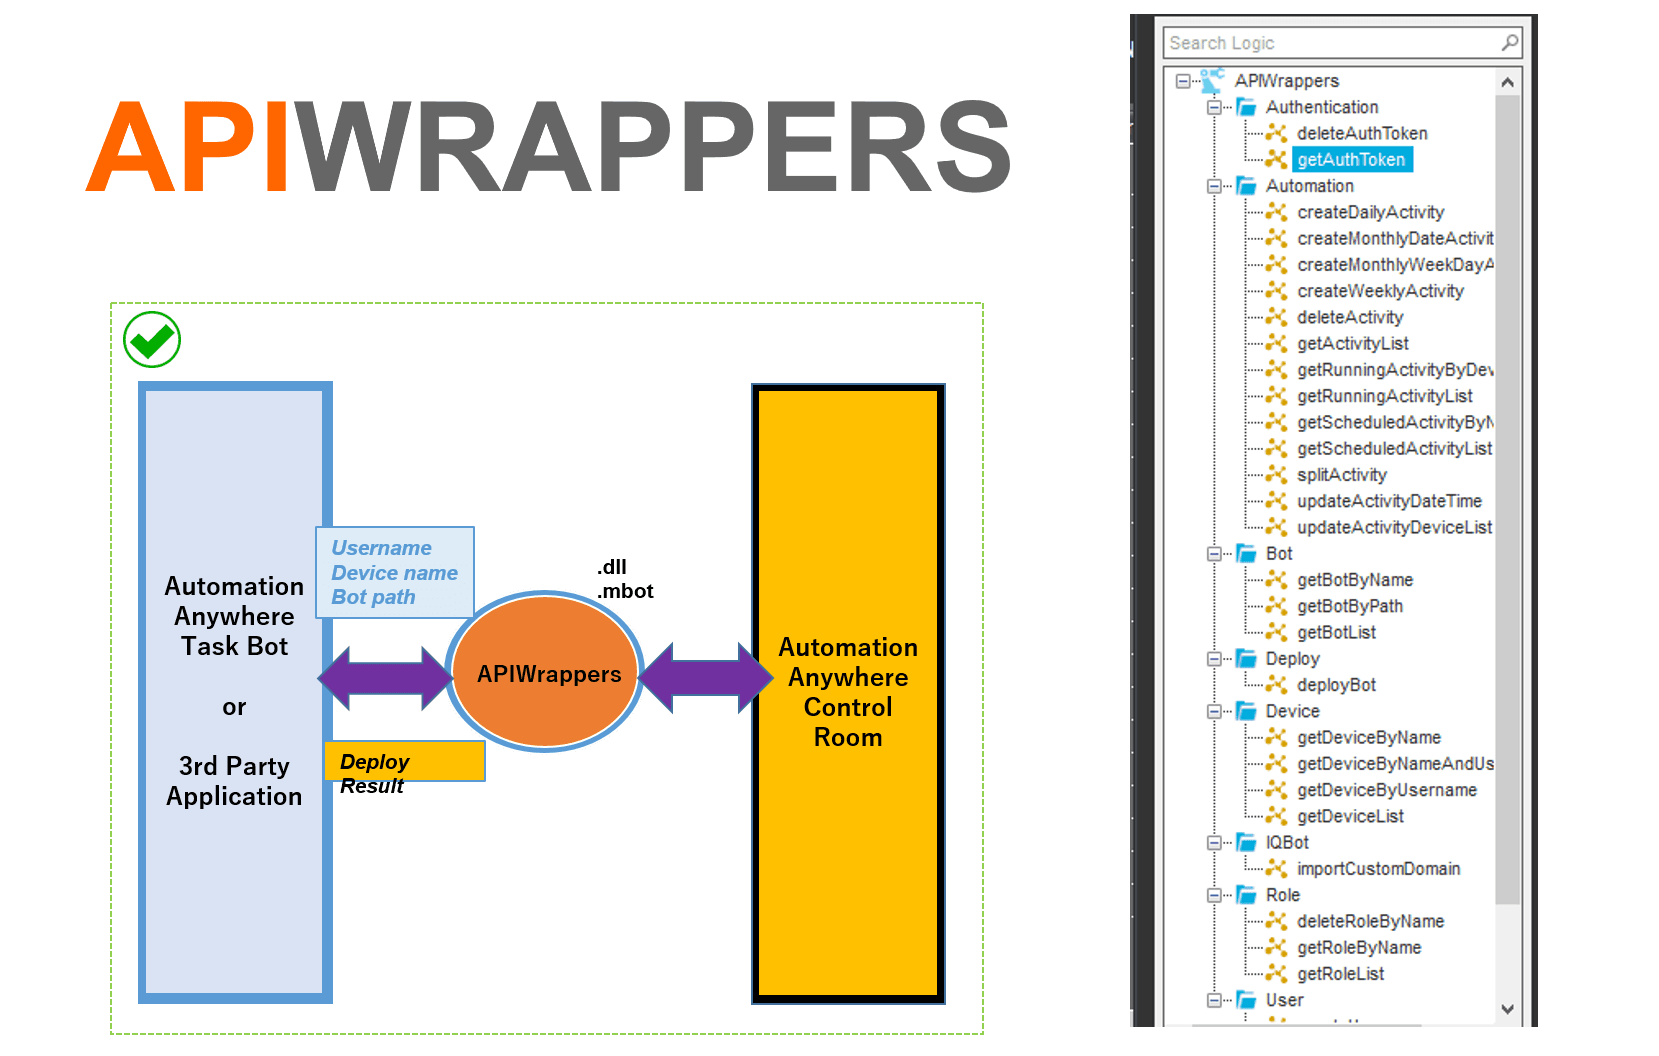Click the logic icon beside deleteRoleByName
Viewport: 1659px width, 1056px height.
coord(1277,921)
